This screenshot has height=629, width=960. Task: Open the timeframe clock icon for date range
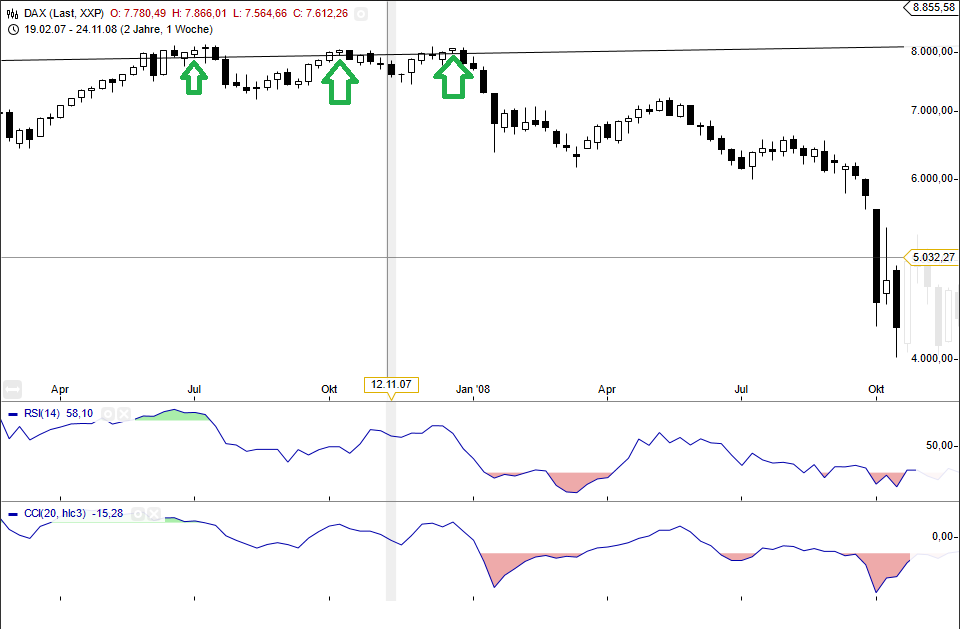(x=14, y=31)
